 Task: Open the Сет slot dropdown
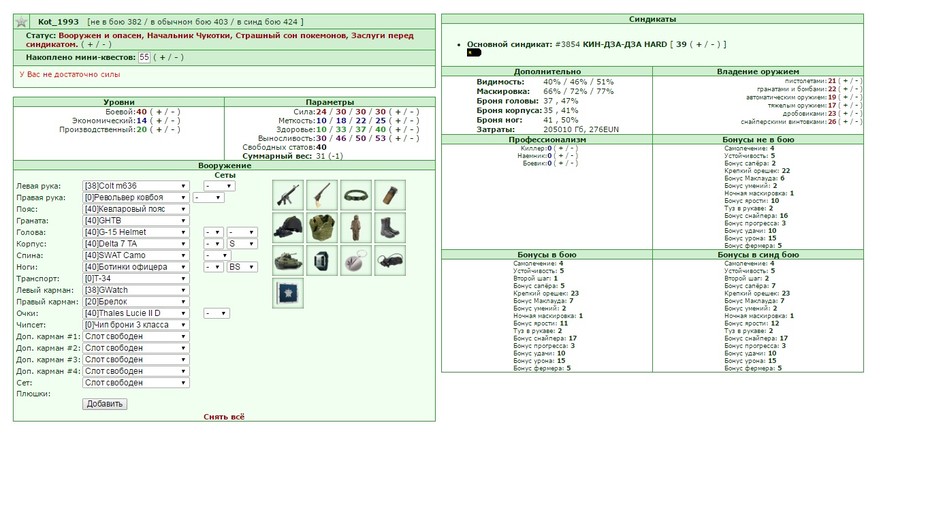point(136,382)
